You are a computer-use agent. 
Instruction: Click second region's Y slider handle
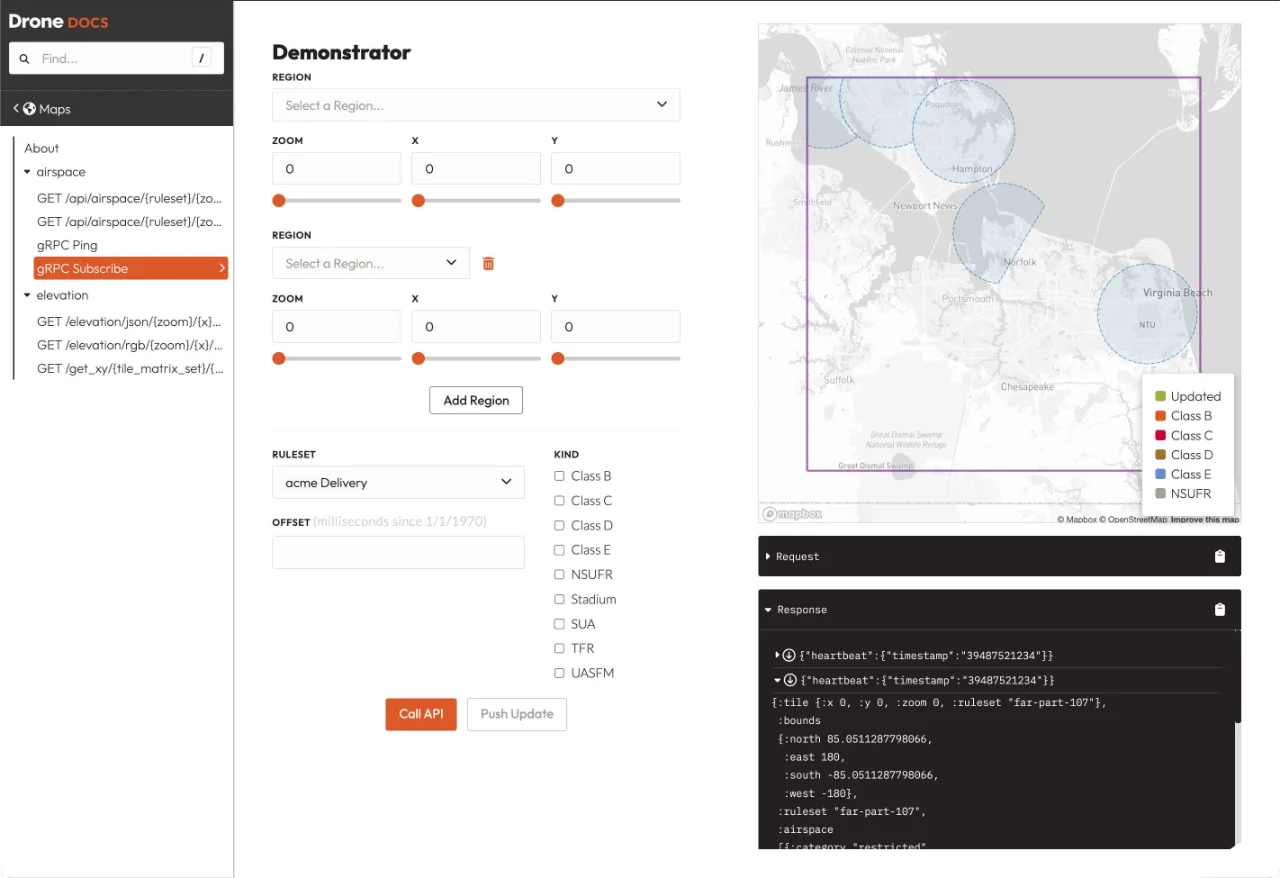click(x=558, y=358)
